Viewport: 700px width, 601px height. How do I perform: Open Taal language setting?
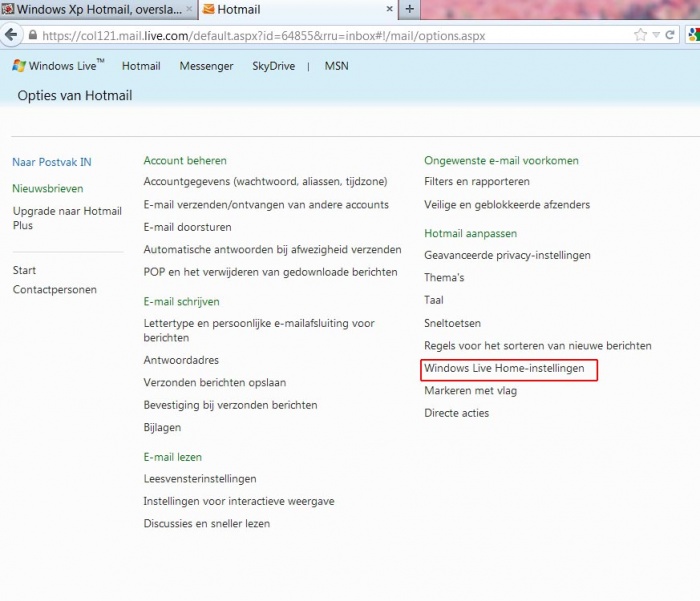[433, 300]
